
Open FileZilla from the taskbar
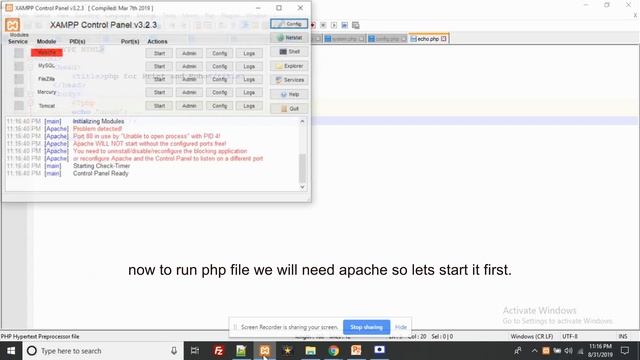[219, 351]
